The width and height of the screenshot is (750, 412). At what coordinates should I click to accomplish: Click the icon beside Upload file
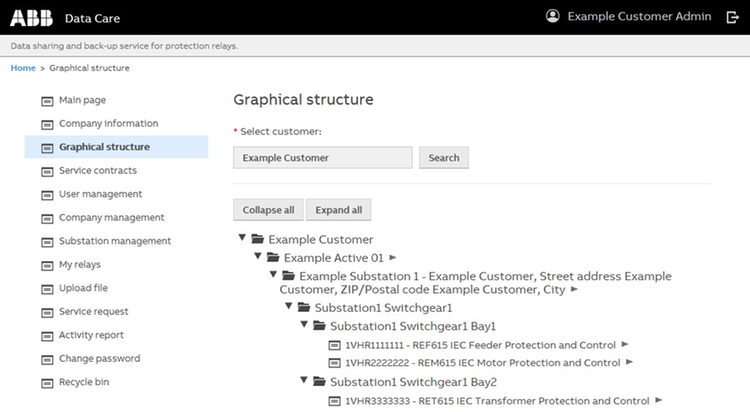click(47, 289)
